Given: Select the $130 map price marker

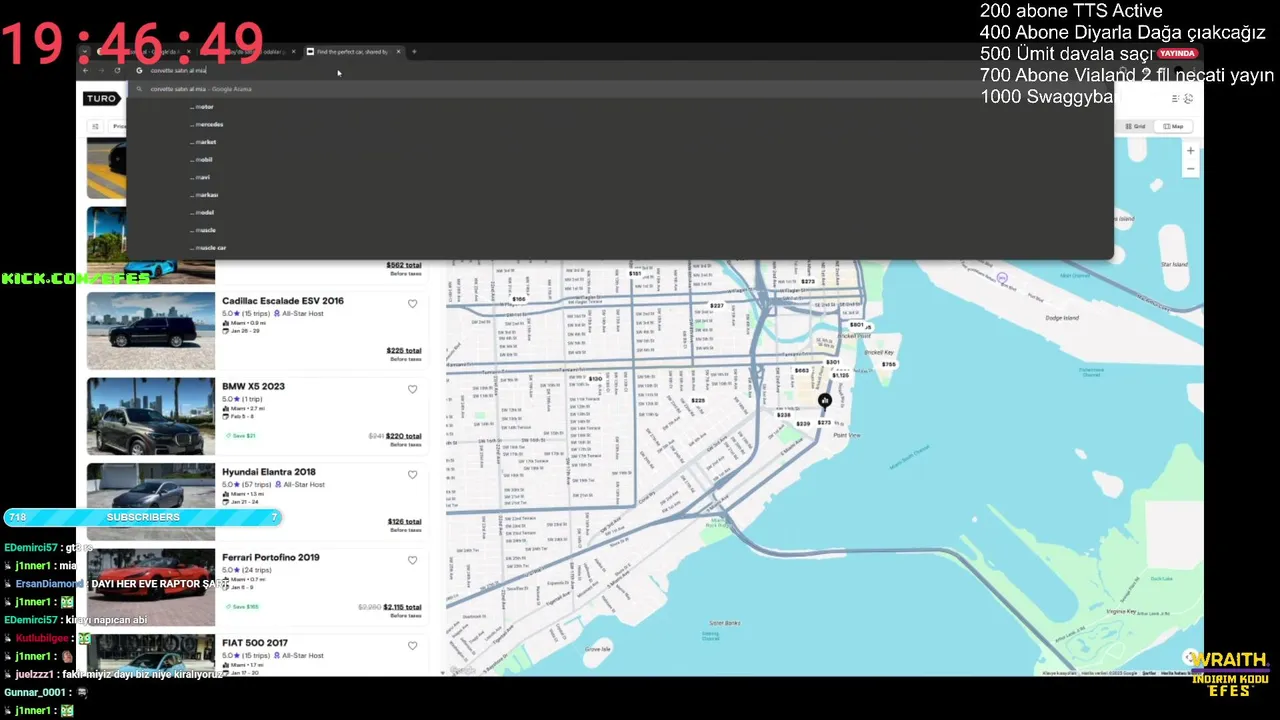Looking at the screenshot, I should pos(595,379).
